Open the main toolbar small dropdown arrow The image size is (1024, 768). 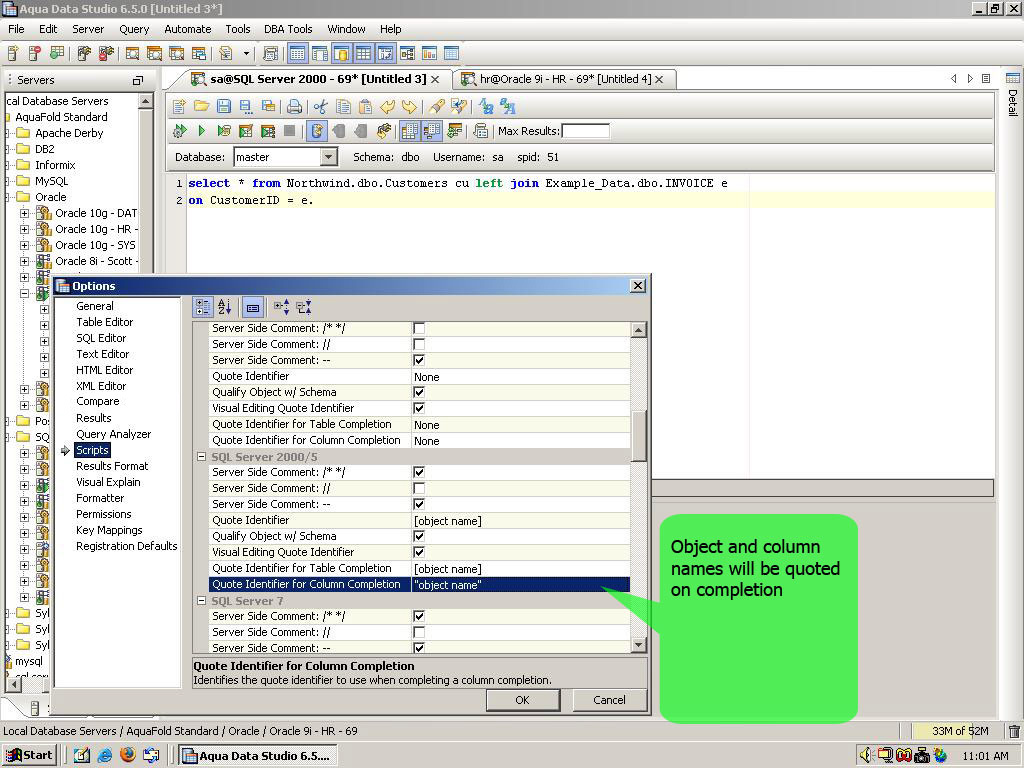point(246,54)
